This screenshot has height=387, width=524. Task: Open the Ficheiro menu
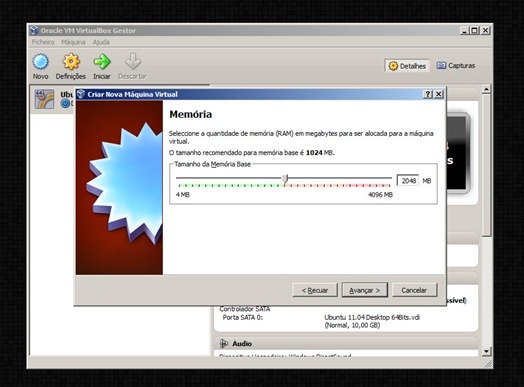43,42
